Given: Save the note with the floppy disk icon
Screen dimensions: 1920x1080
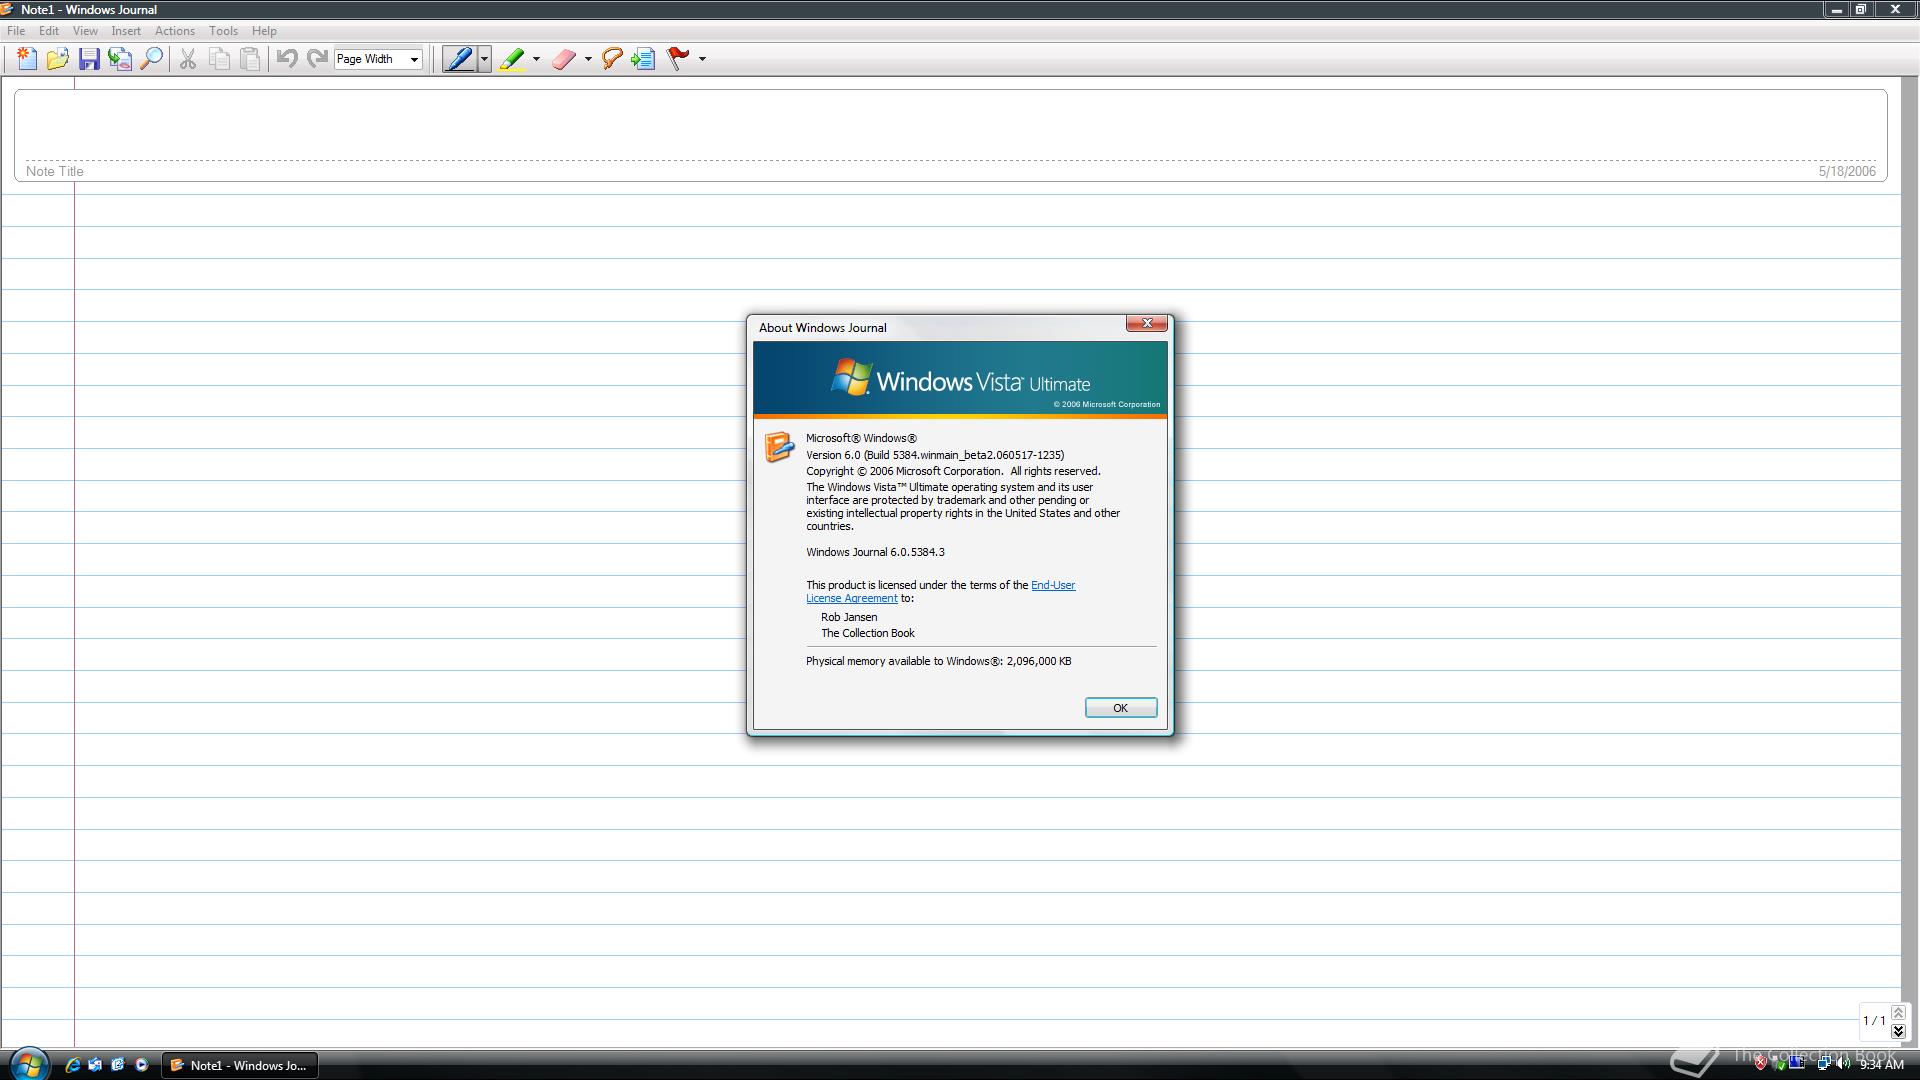Looking at the screenshot, I should pyautogui.click(x=89, y=59).
